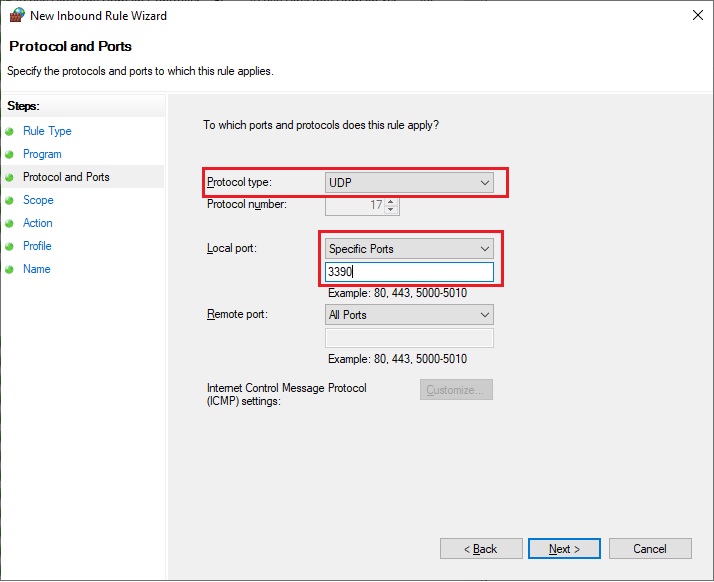Click the green bullet beside Action step
Viewport: 714px width, 582px height.
(x=10, y=224)
